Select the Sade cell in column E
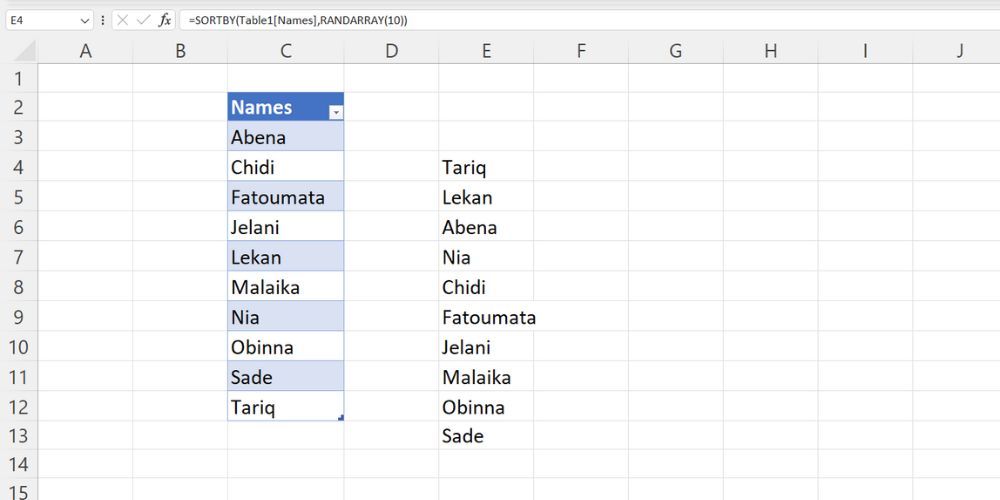Image resolution: width=1000 pixels, height=500 pixels. [x=485, y=436]
